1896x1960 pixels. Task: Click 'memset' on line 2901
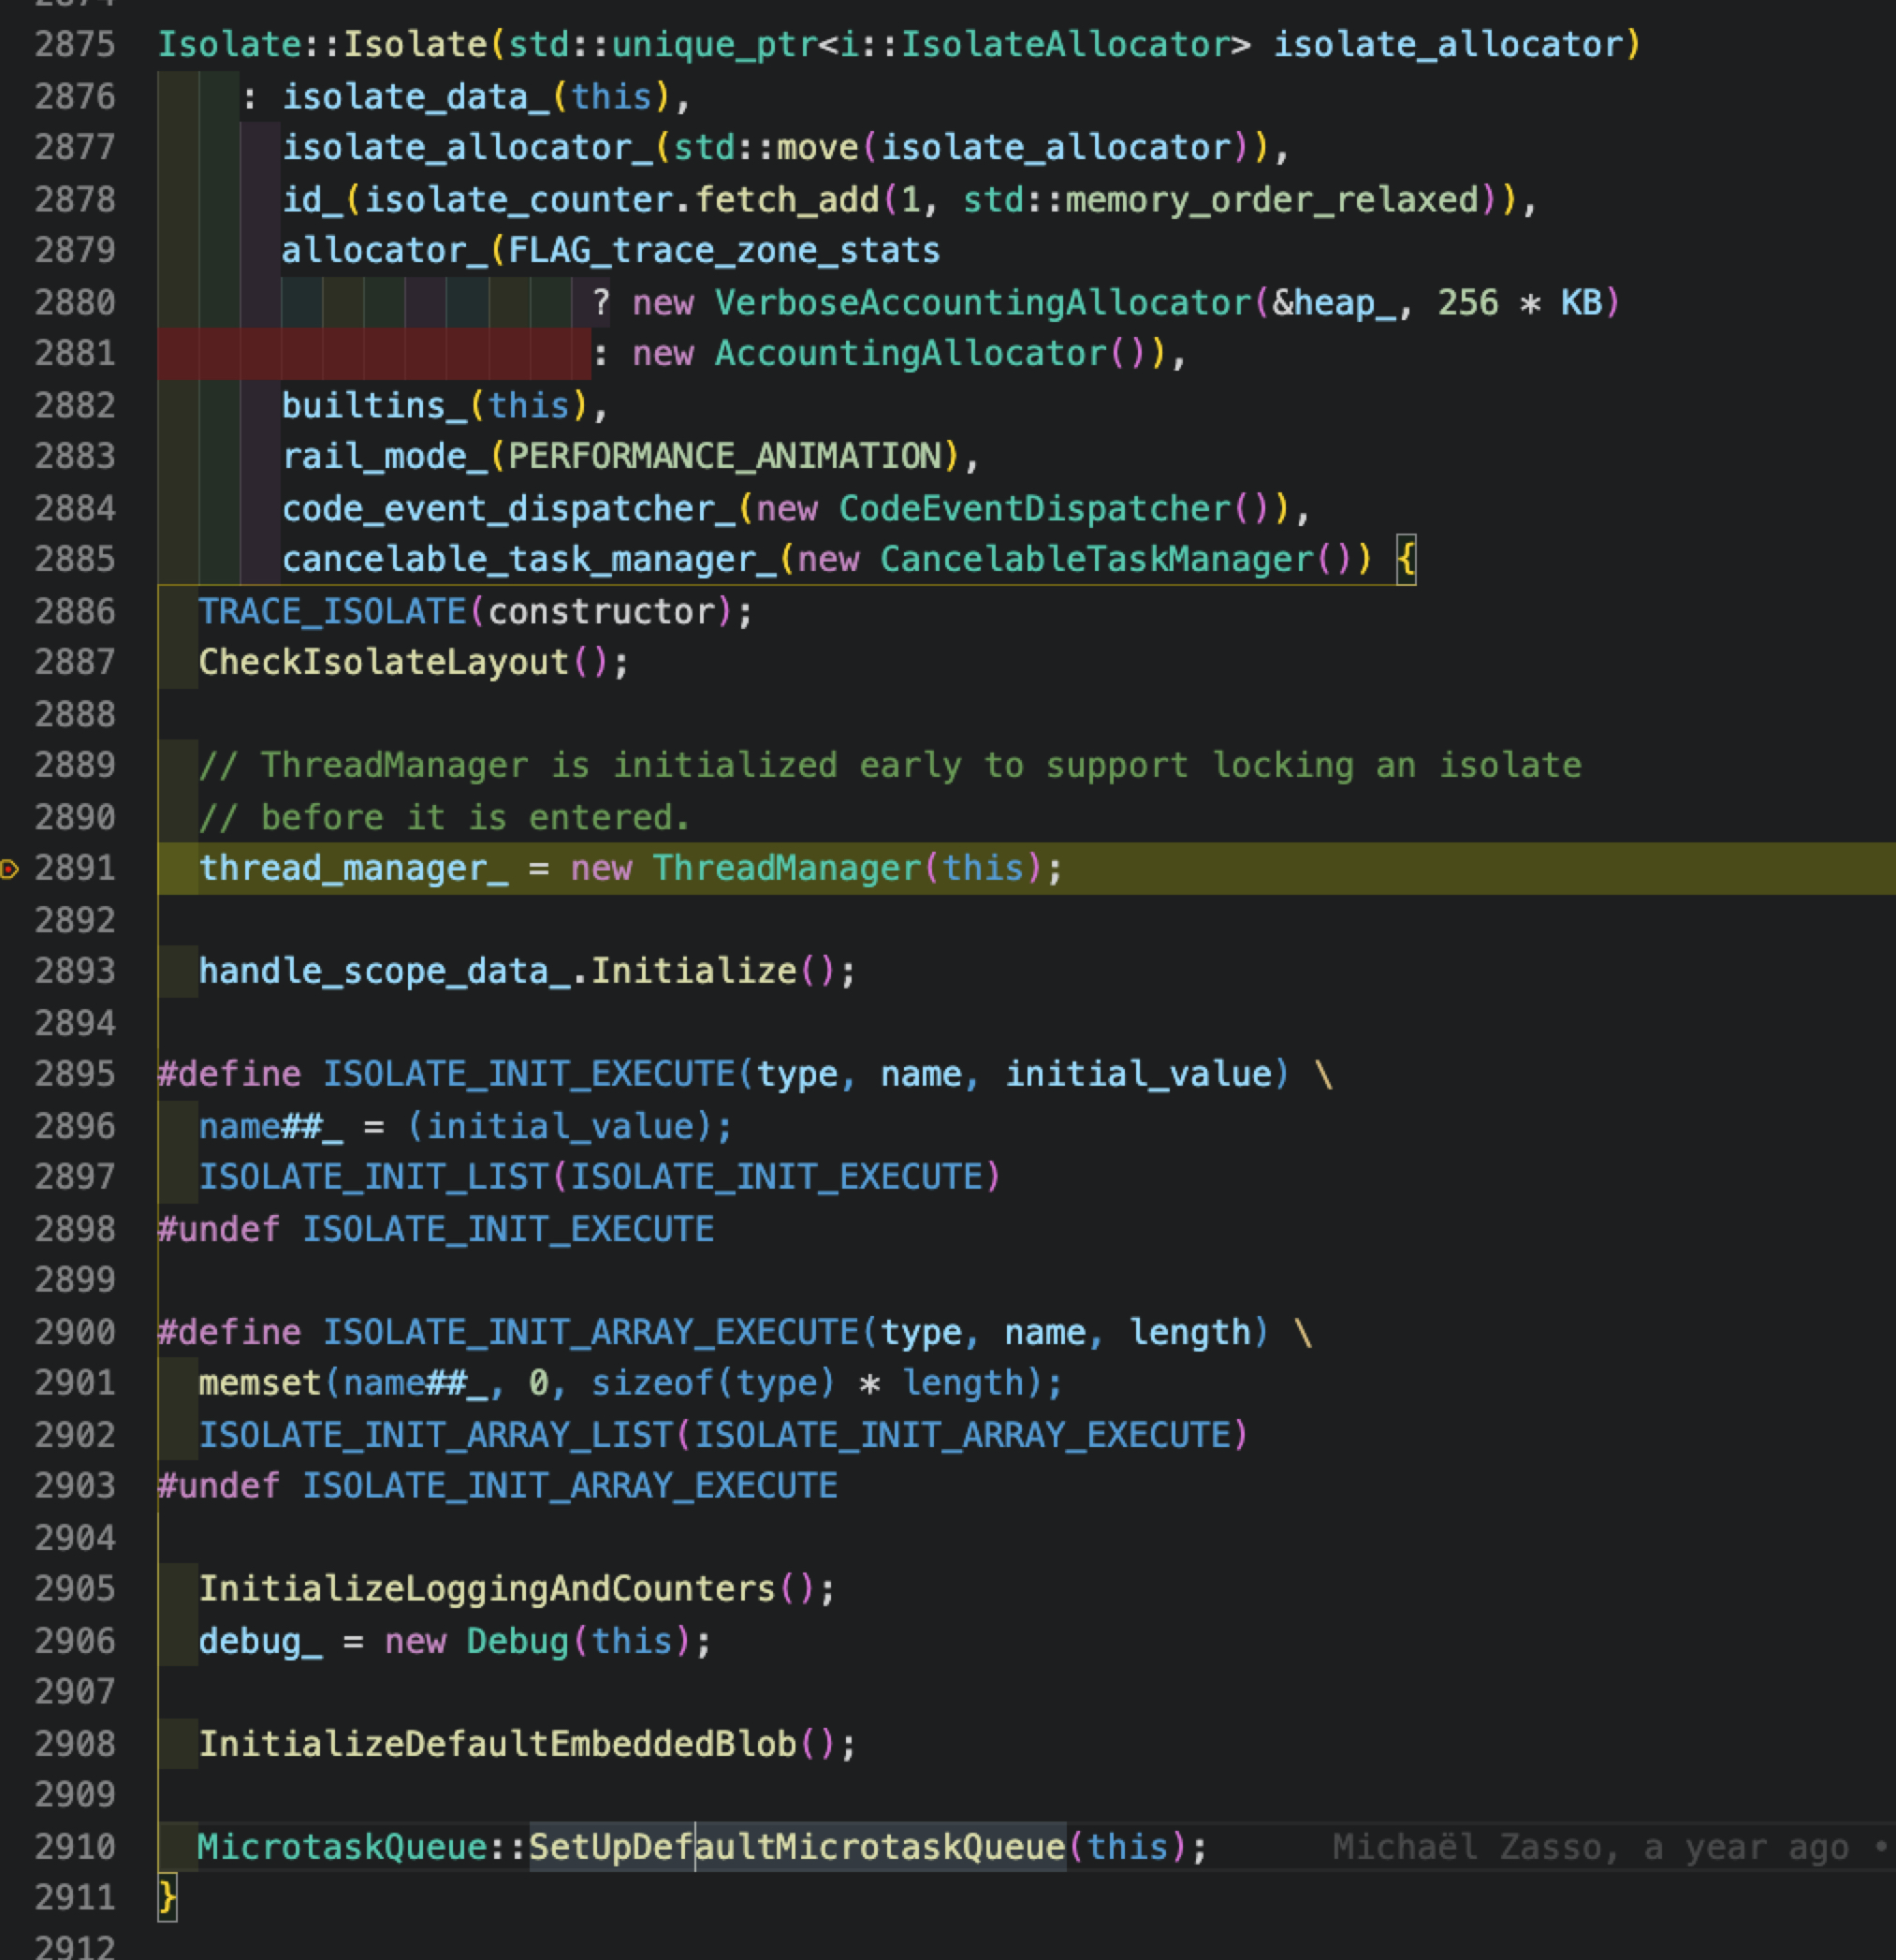click(x=261, y=1383)
